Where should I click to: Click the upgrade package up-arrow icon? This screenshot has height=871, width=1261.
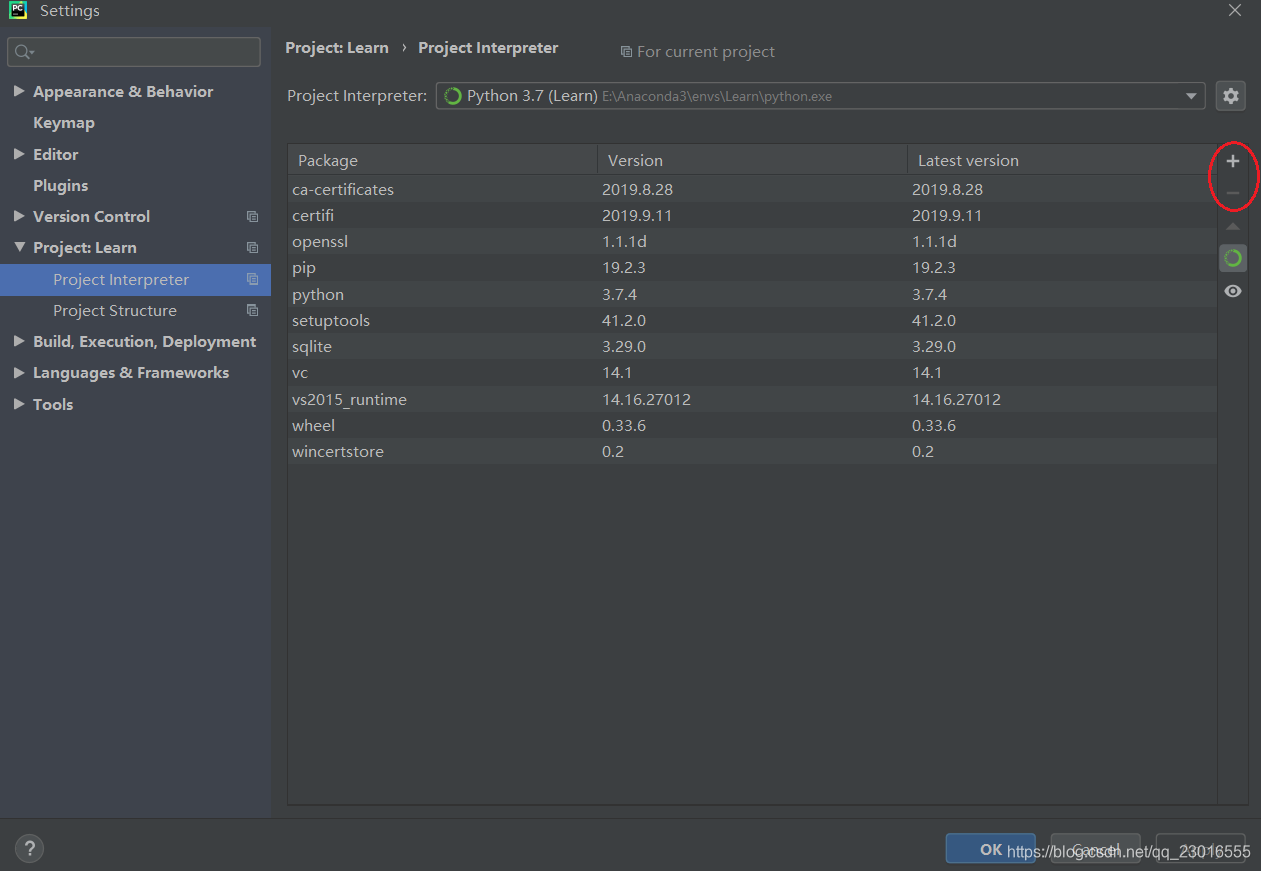tap(1233, 227)
